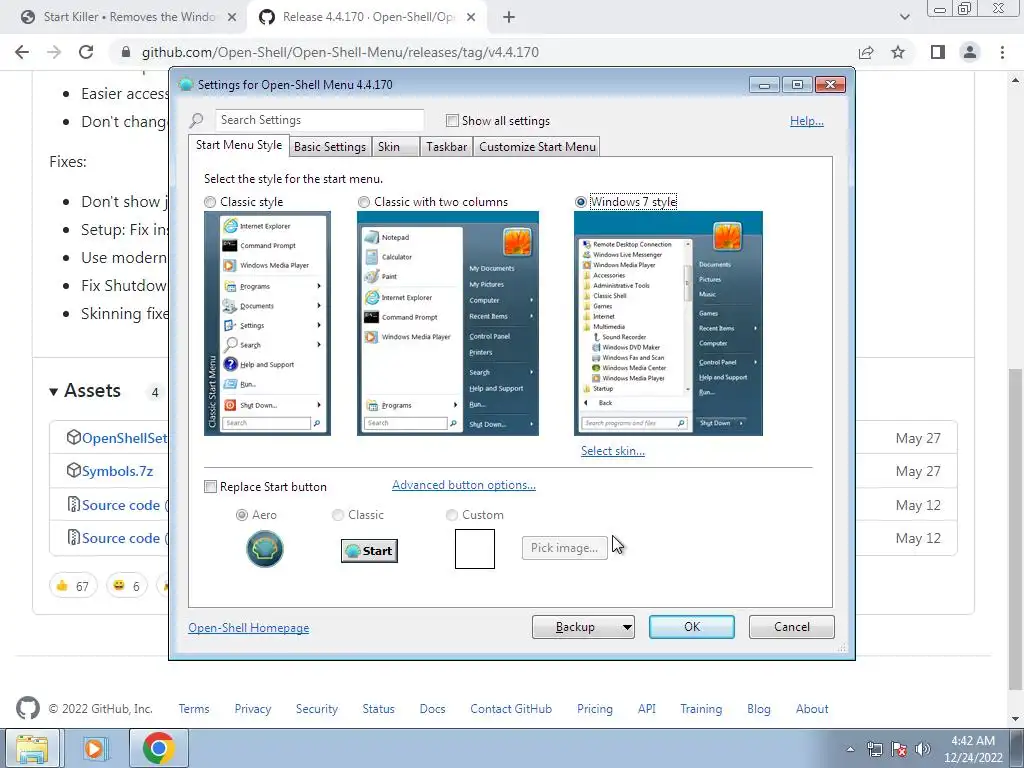
Task: Click the smiley reaction with 6
Action: pos(127,586)
